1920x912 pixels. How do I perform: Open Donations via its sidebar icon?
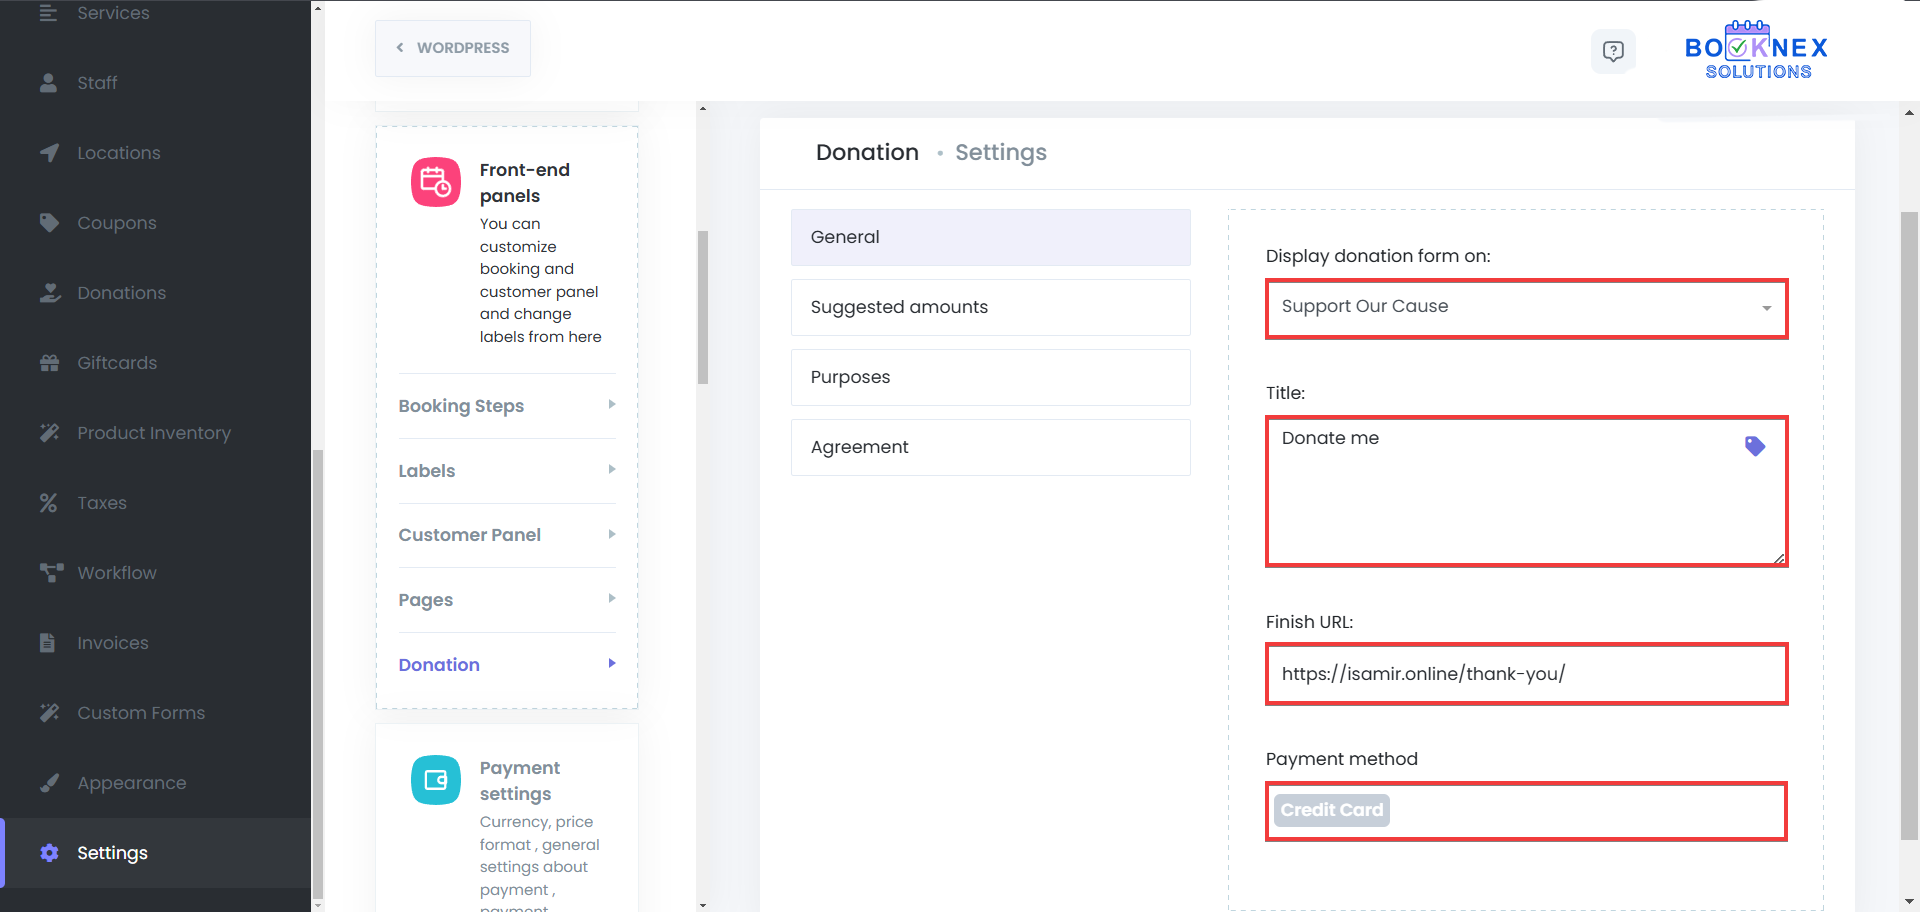coord(49,293)
